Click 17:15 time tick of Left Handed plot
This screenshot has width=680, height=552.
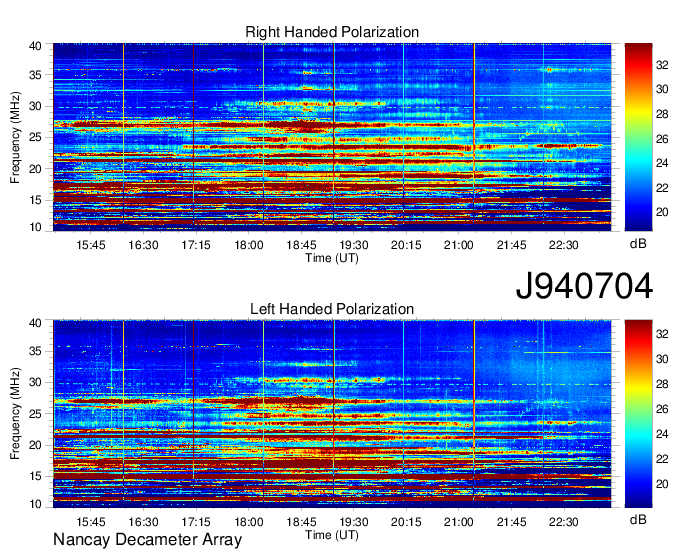pyautogui.click(x=196, y=522)
